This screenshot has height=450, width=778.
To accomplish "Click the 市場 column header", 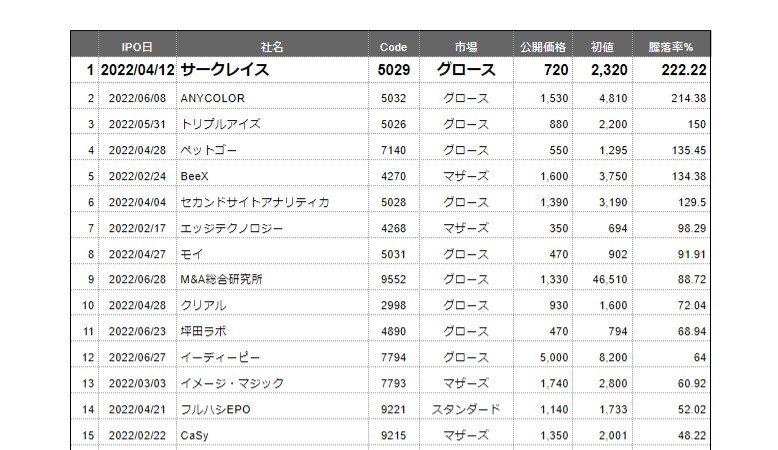I will click(x=466, y=47).
